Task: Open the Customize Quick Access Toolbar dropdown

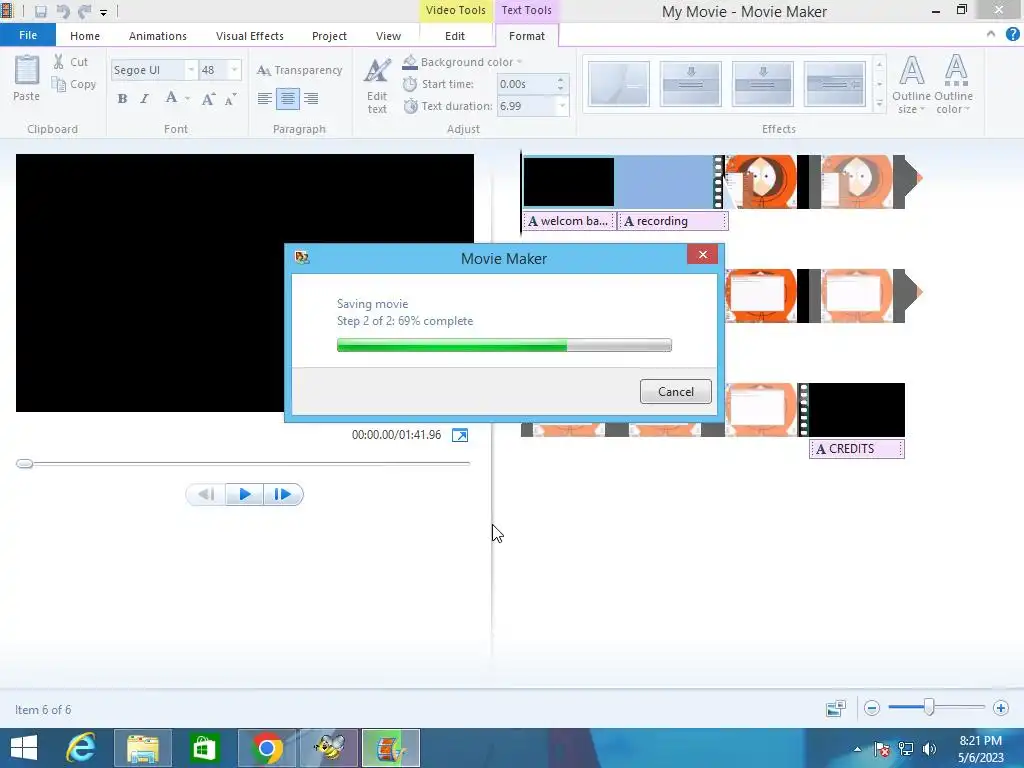Action: pos(103,12)
